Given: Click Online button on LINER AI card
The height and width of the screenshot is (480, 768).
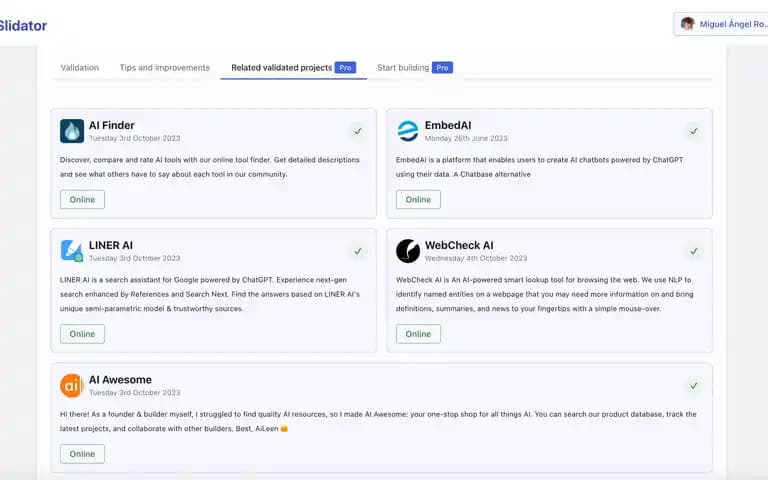Looking at the screenshot, I should click(x=82, y=334).
